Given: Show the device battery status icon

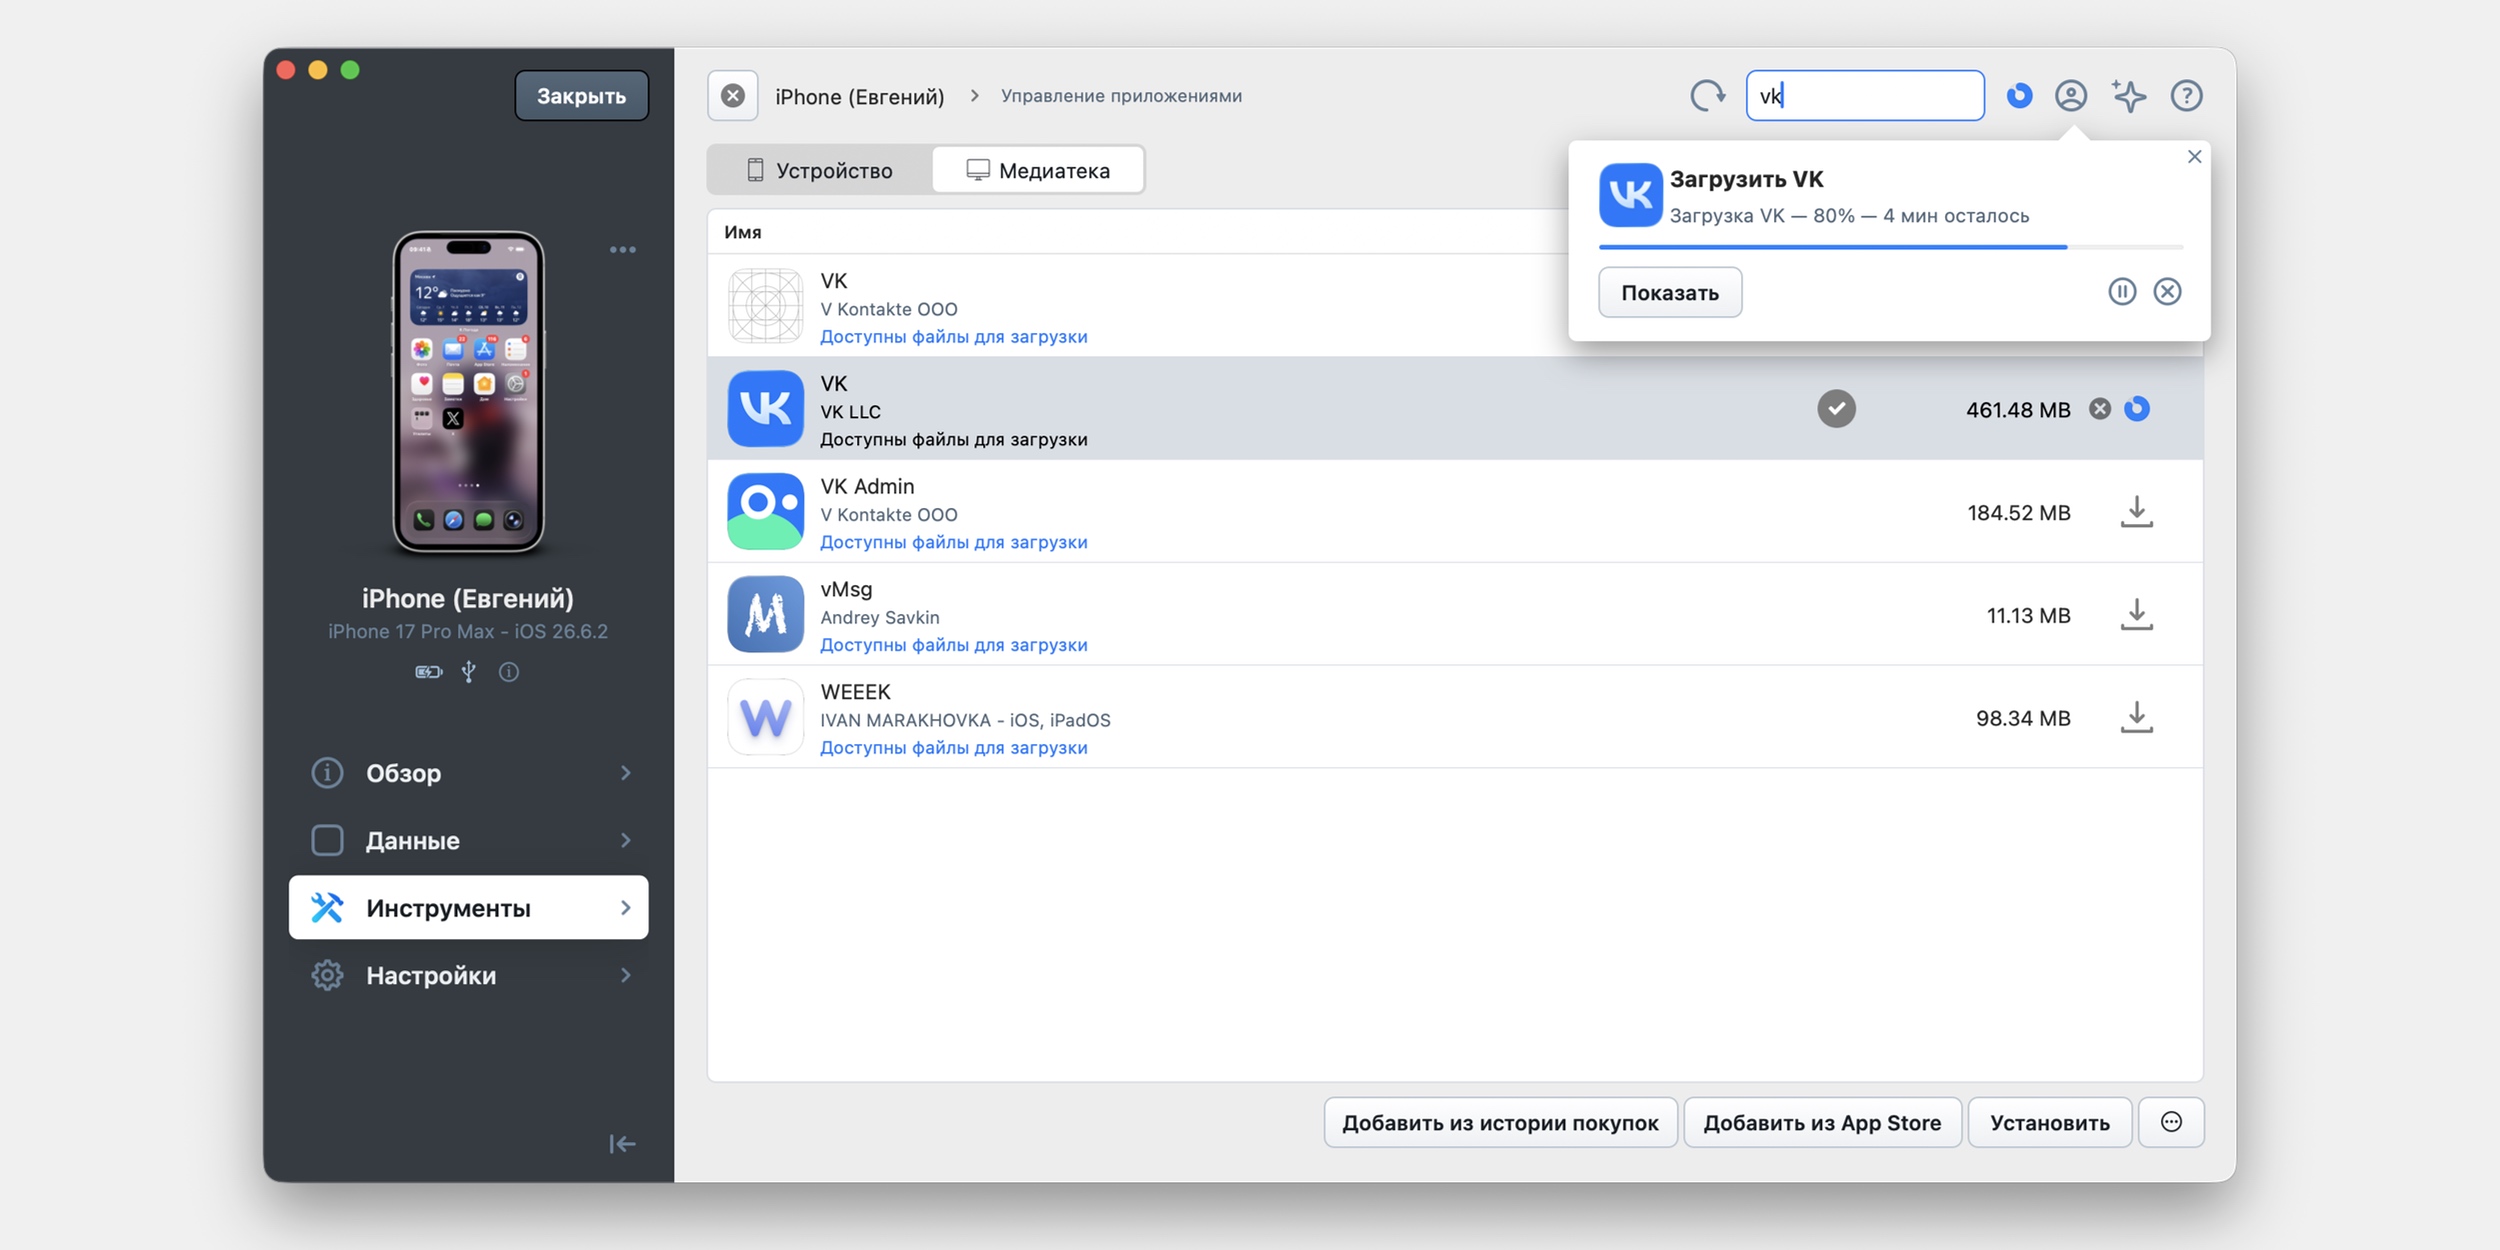Looking at the screenshot, I should coord(429,672).
